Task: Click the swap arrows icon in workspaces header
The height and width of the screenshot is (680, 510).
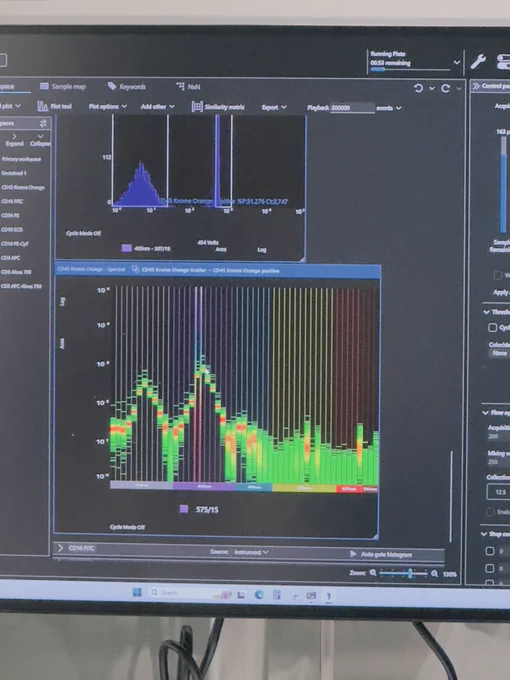Action: click(x=43, y=124)
